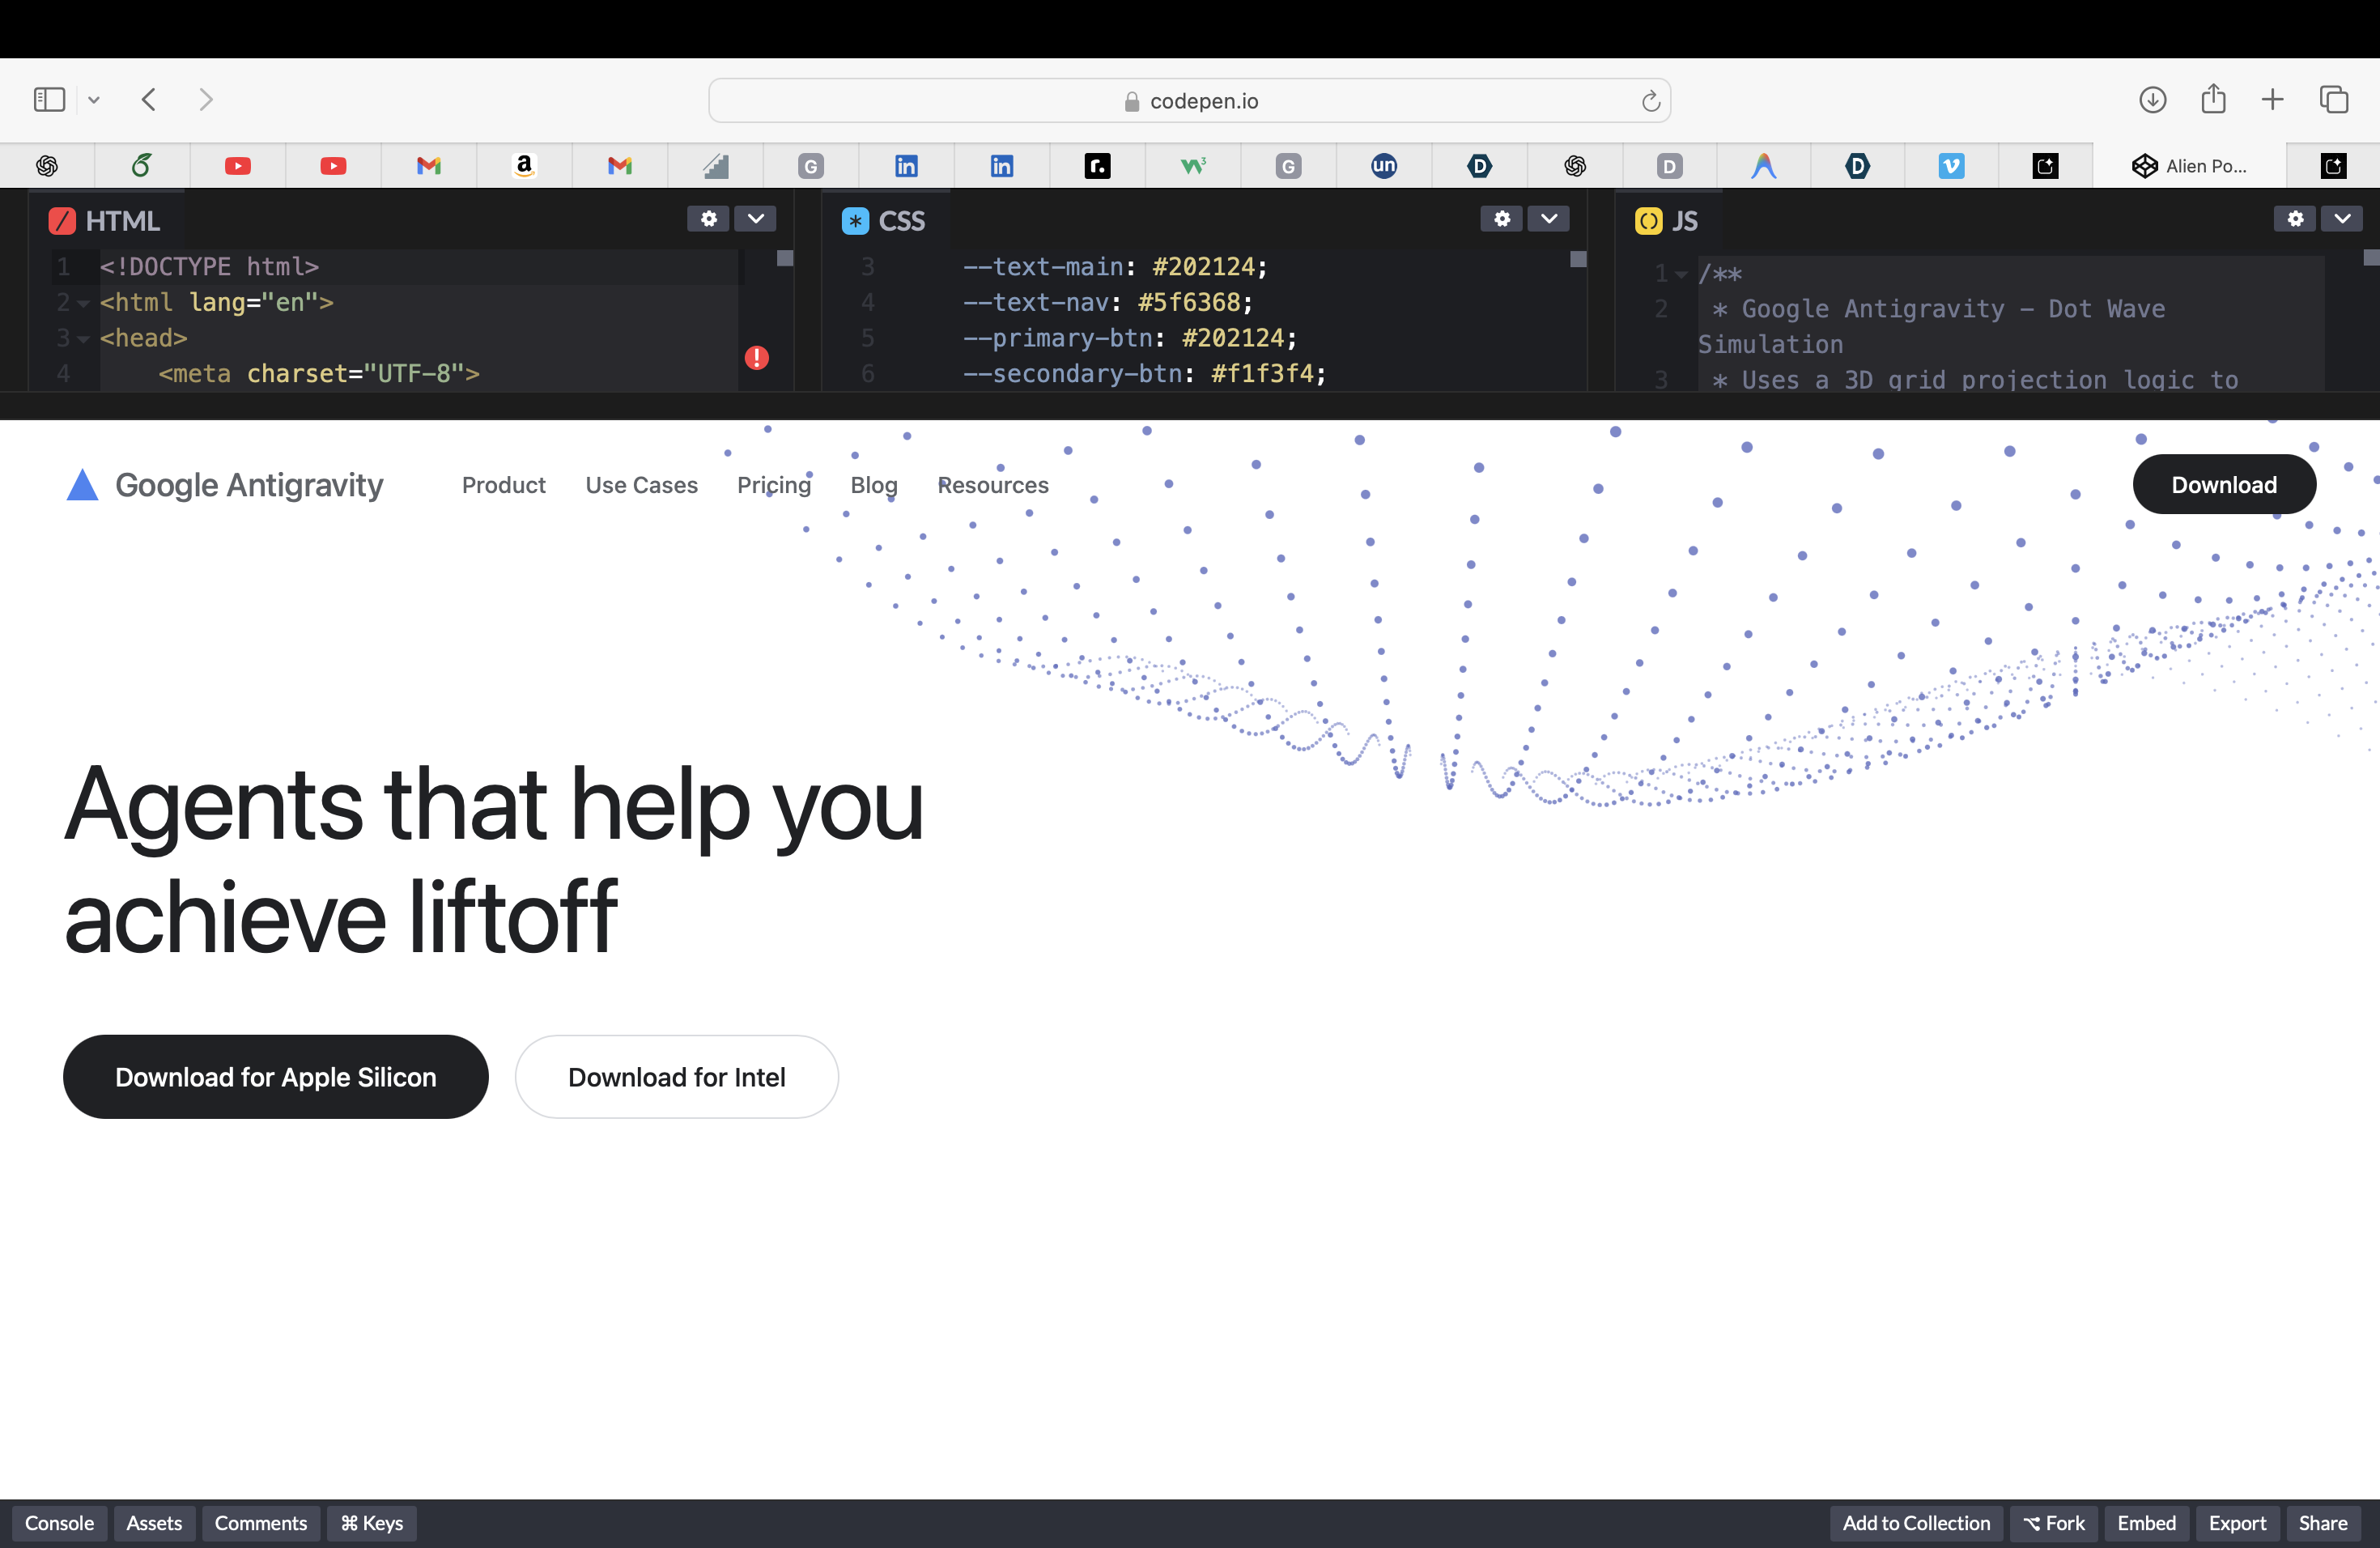Screen dimensions: 2380x1548
Task: Toggle the Assets panel
Action: 154,1523
